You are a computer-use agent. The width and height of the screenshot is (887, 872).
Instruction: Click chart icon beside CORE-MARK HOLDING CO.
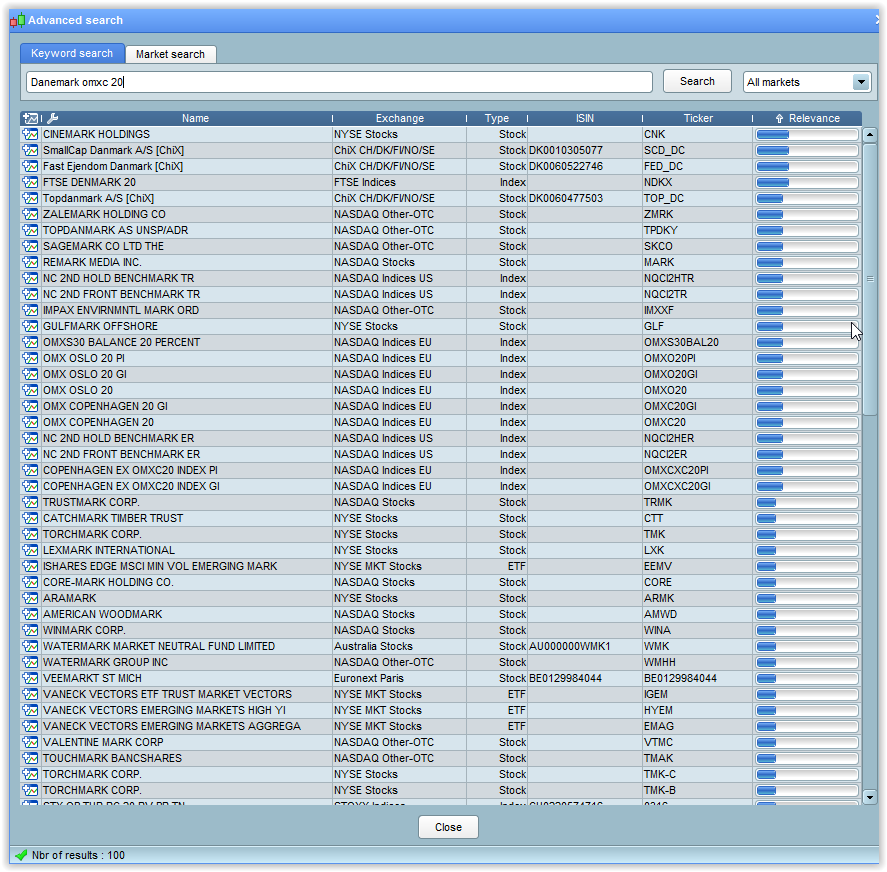30,582
